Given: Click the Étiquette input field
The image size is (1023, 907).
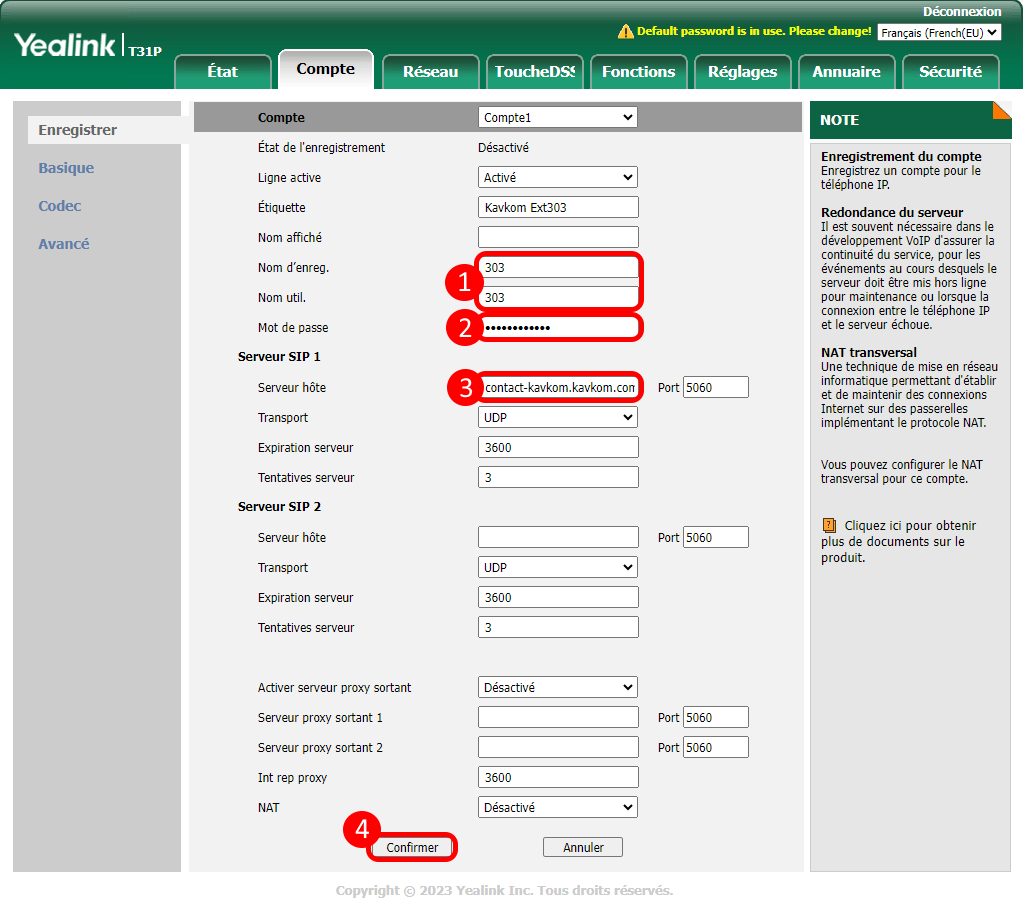Looking at the screenshot, I should coord(558,208).
